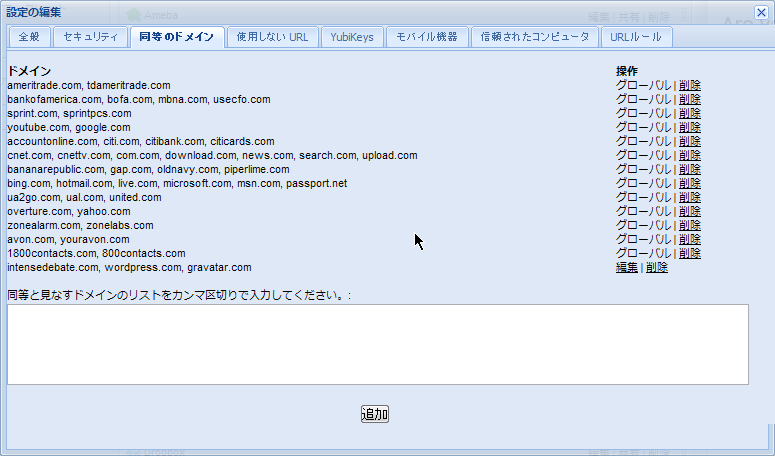775x456 pixels.
Task: Click the ドメイン column header
Action: pyautogui.click(x=29, y=71)
